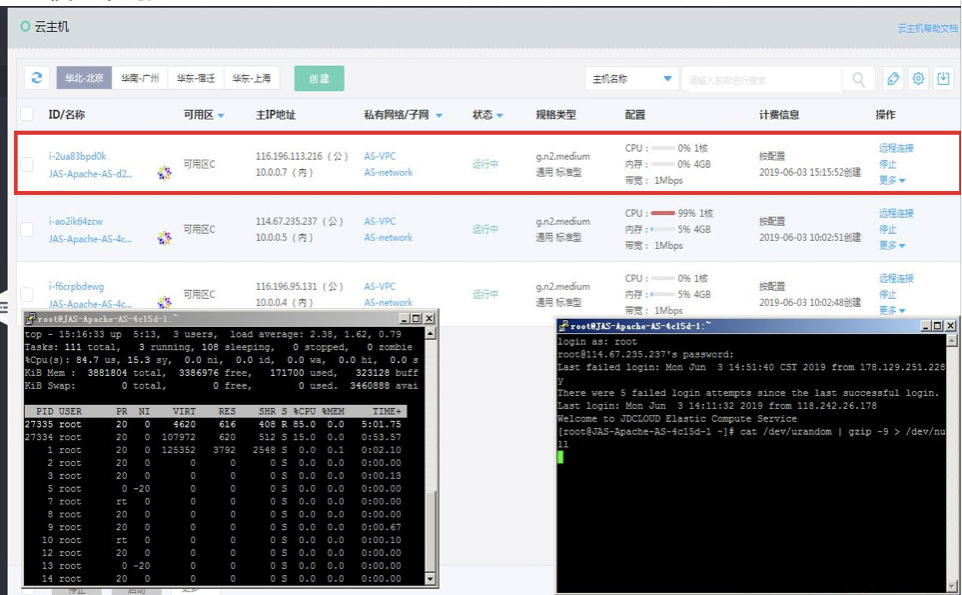The image size is (962, 595).
Task: Open instance link i-ao2ik64zcw
Action: [x=75, y=221]
